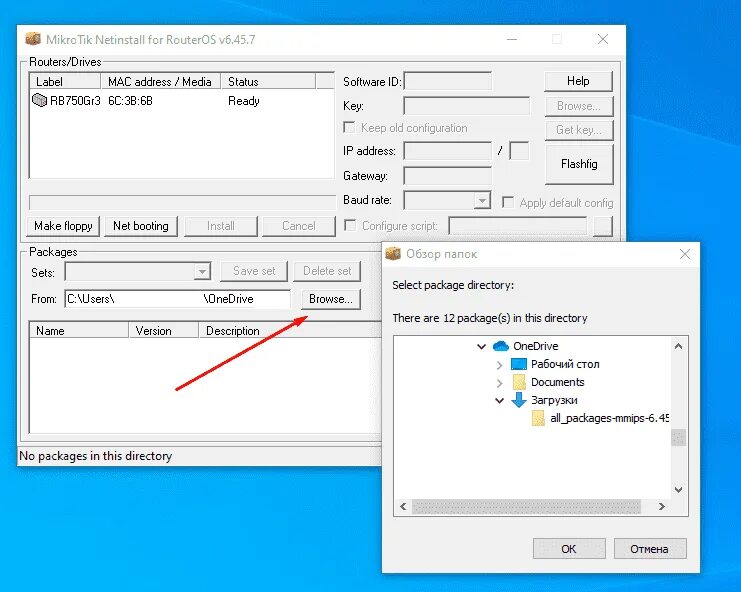Click the Flashfig button
741x592 pixels.
pyautogui.click(x=579, y=164)
